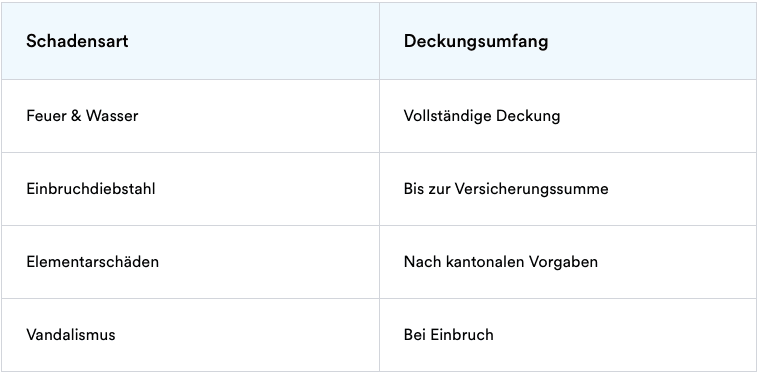Select the Bis zur Versicherungssumme cell
This screenshot has width=760, height=374.
[568, 189]
